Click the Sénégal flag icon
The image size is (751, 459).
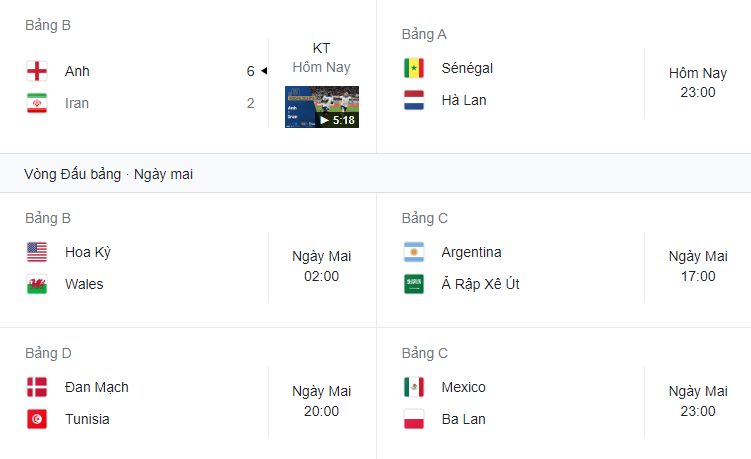coord(414,68)
